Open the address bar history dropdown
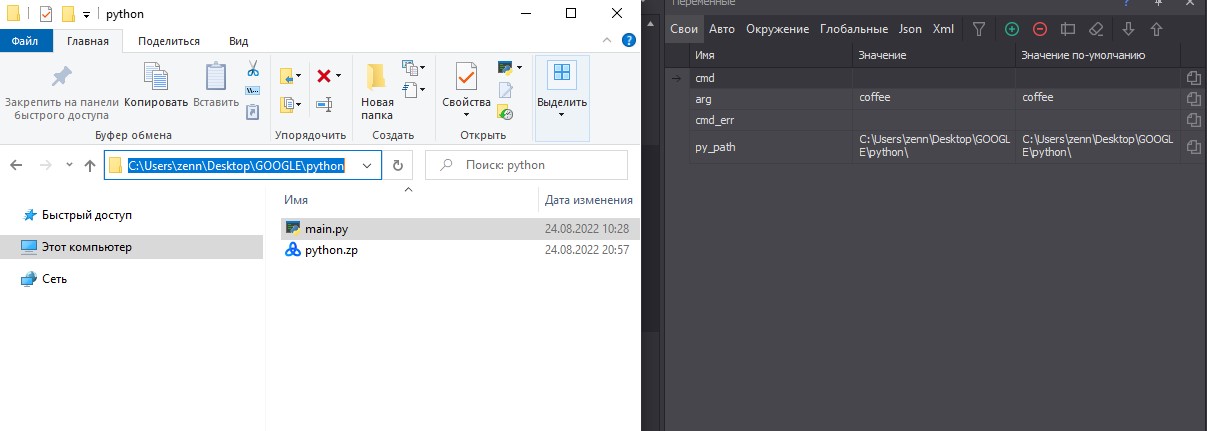This screenshot has height=431, width=1207. (x=368, y=165)
